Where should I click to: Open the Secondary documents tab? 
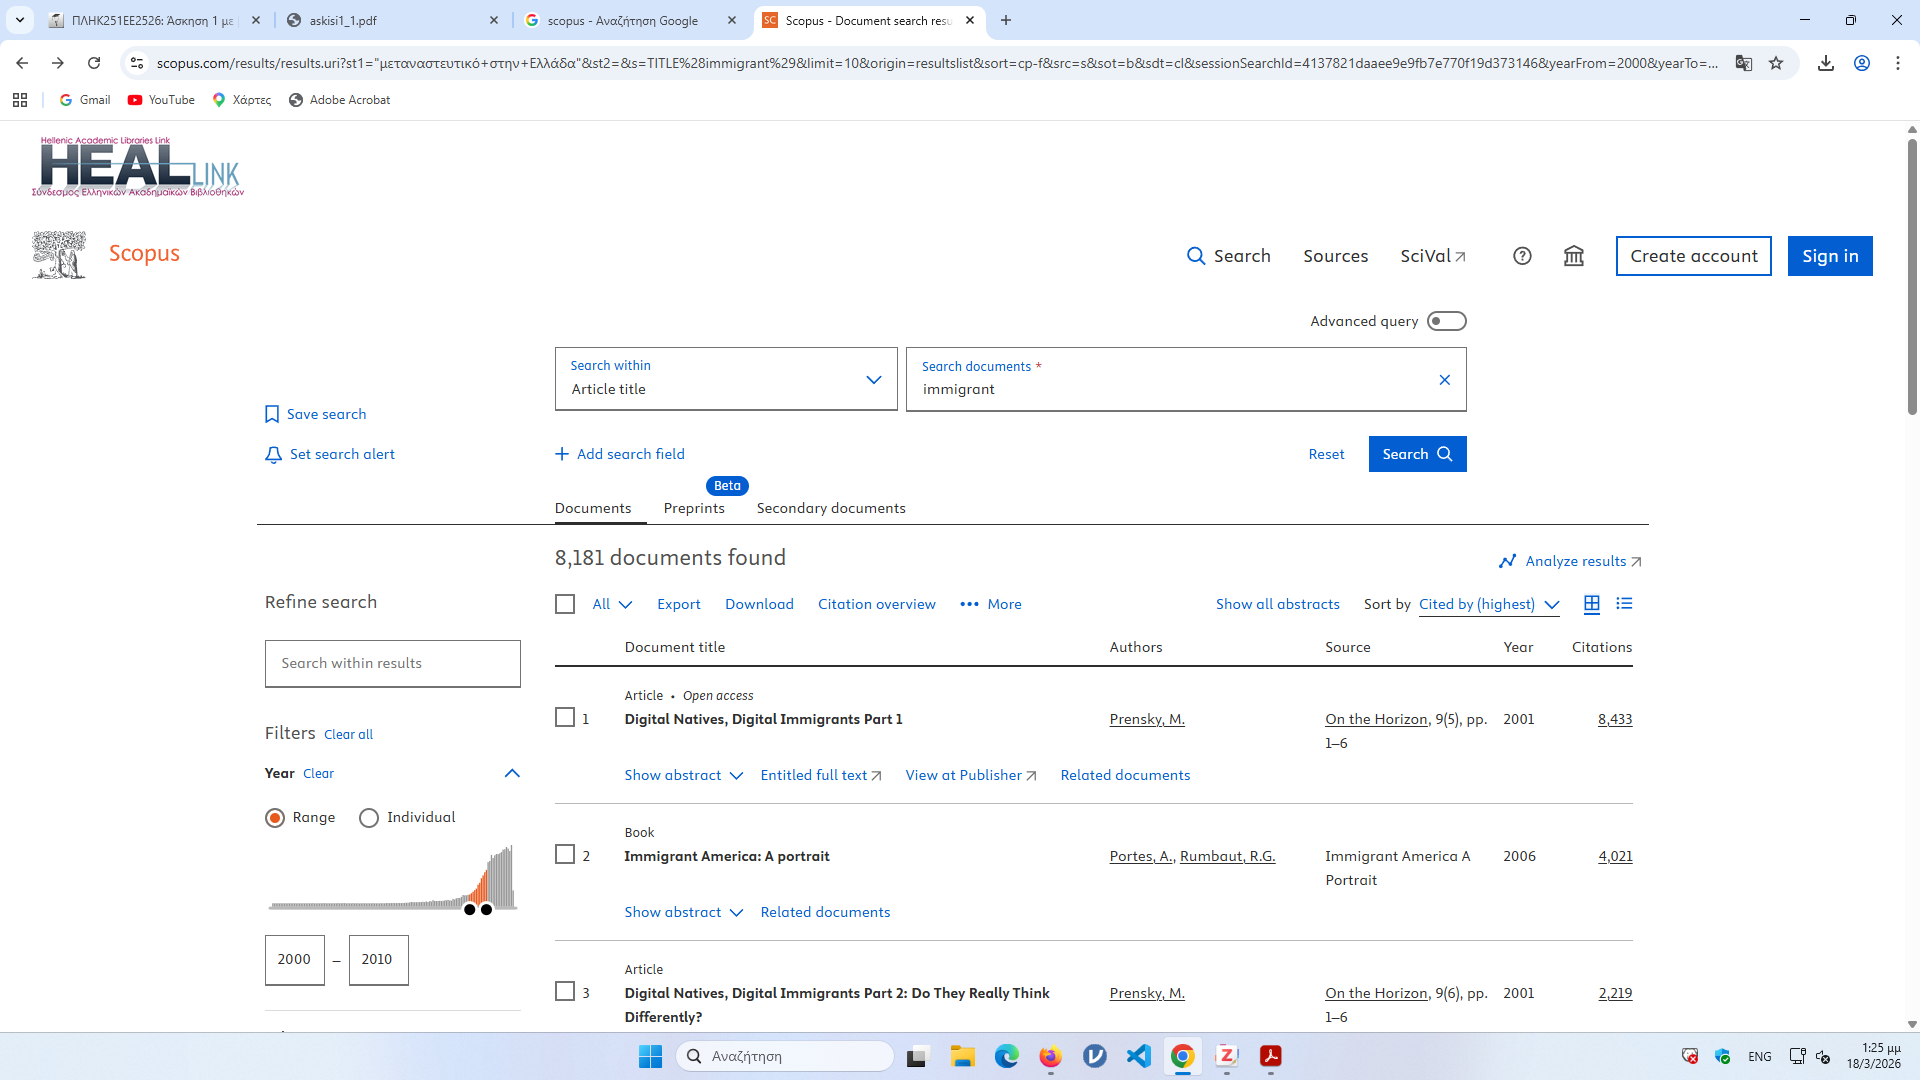[830, 508]
